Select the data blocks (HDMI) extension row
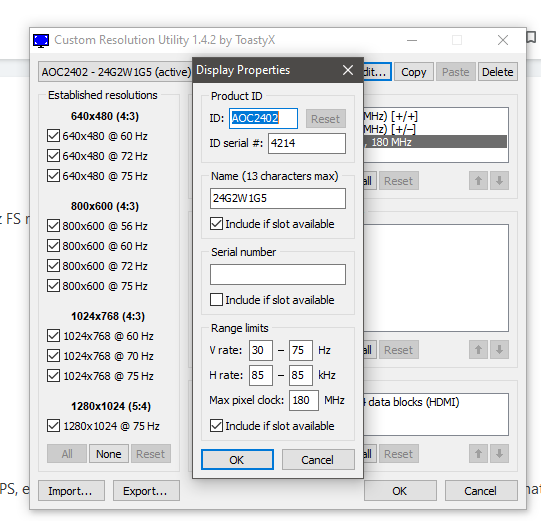The image size is (541, 521). click(435, 402)
